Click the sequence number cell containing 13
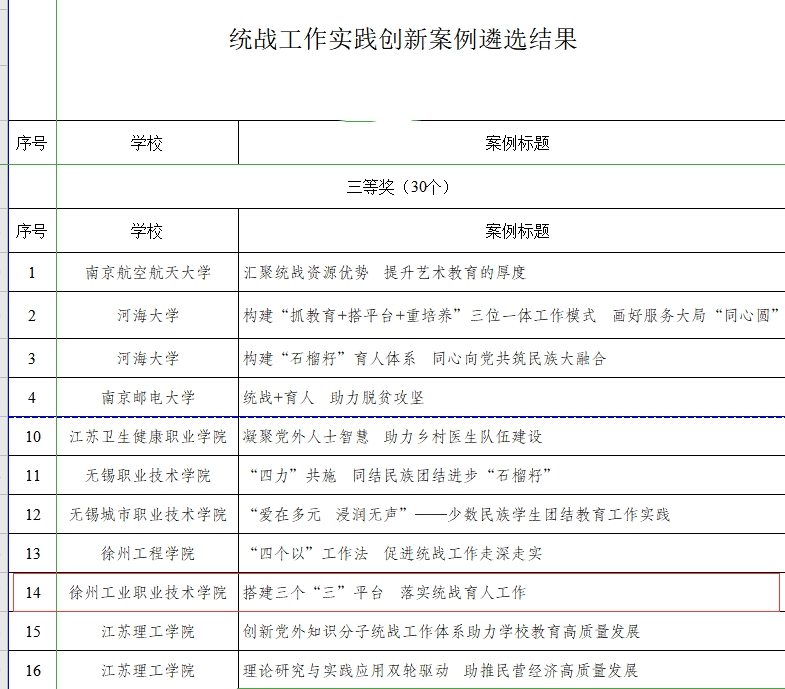The width and height of the screenshot is (785, 689). tap(32, 553)
